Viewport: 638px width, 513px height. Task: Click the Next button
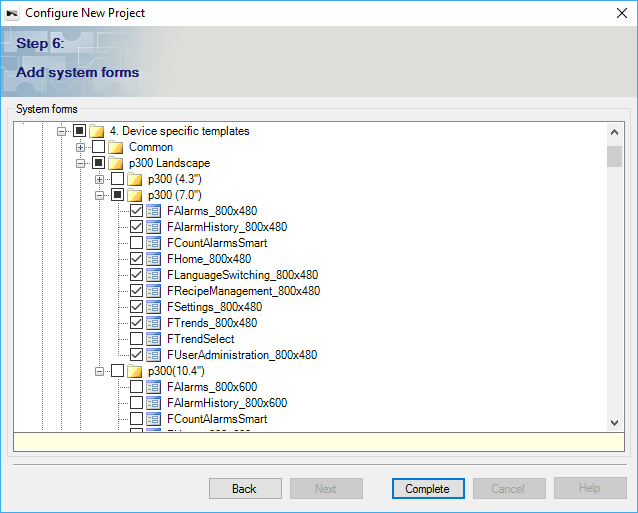click(x=326, y=488)
